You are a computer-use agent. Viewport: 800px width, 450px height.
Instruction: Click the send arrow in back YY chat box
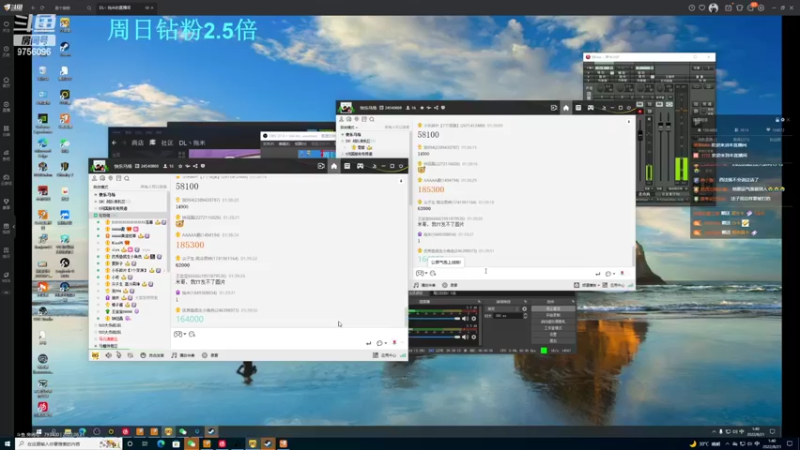point(597,274)
